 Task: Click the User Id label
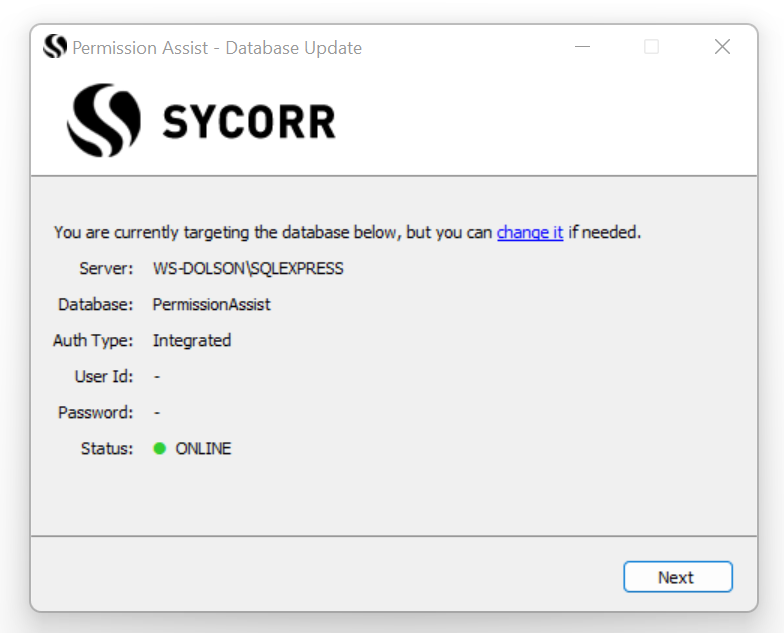pos(103,376)
